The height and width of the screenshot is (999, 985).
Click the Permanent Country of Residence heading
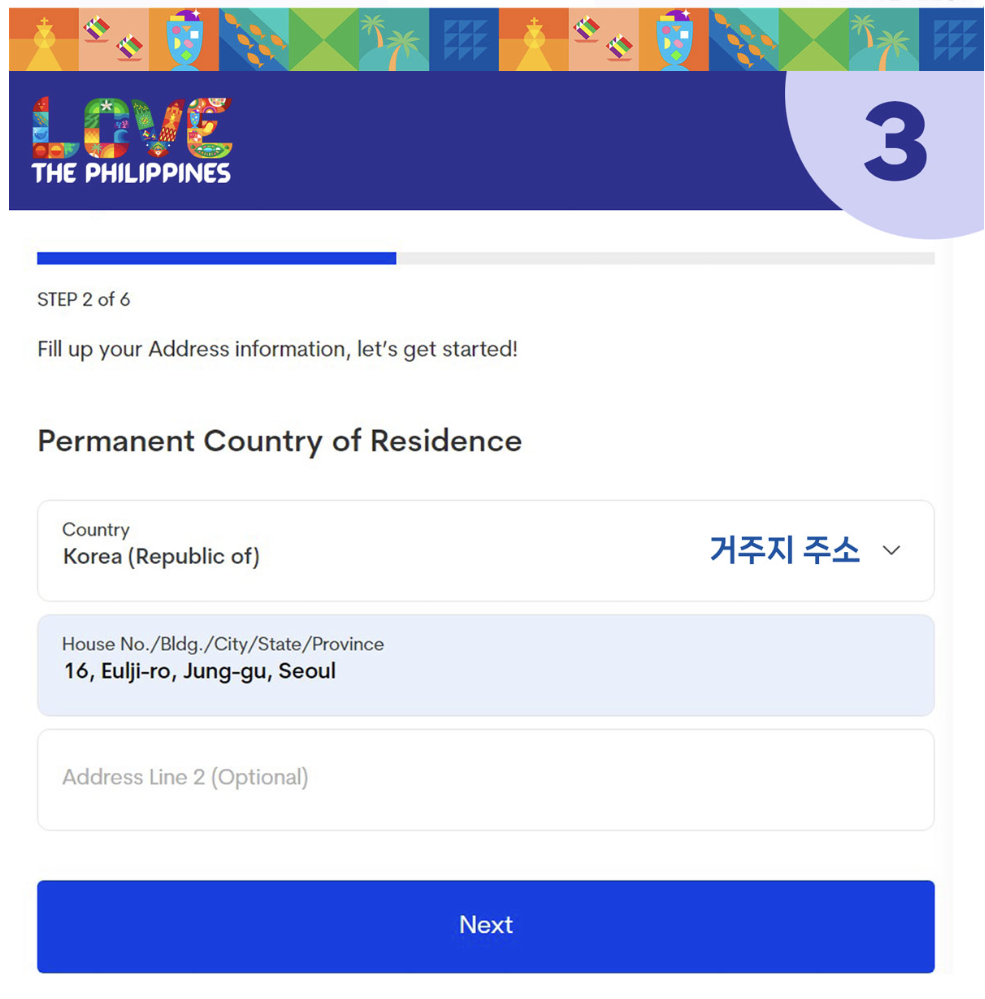(280, 442)
